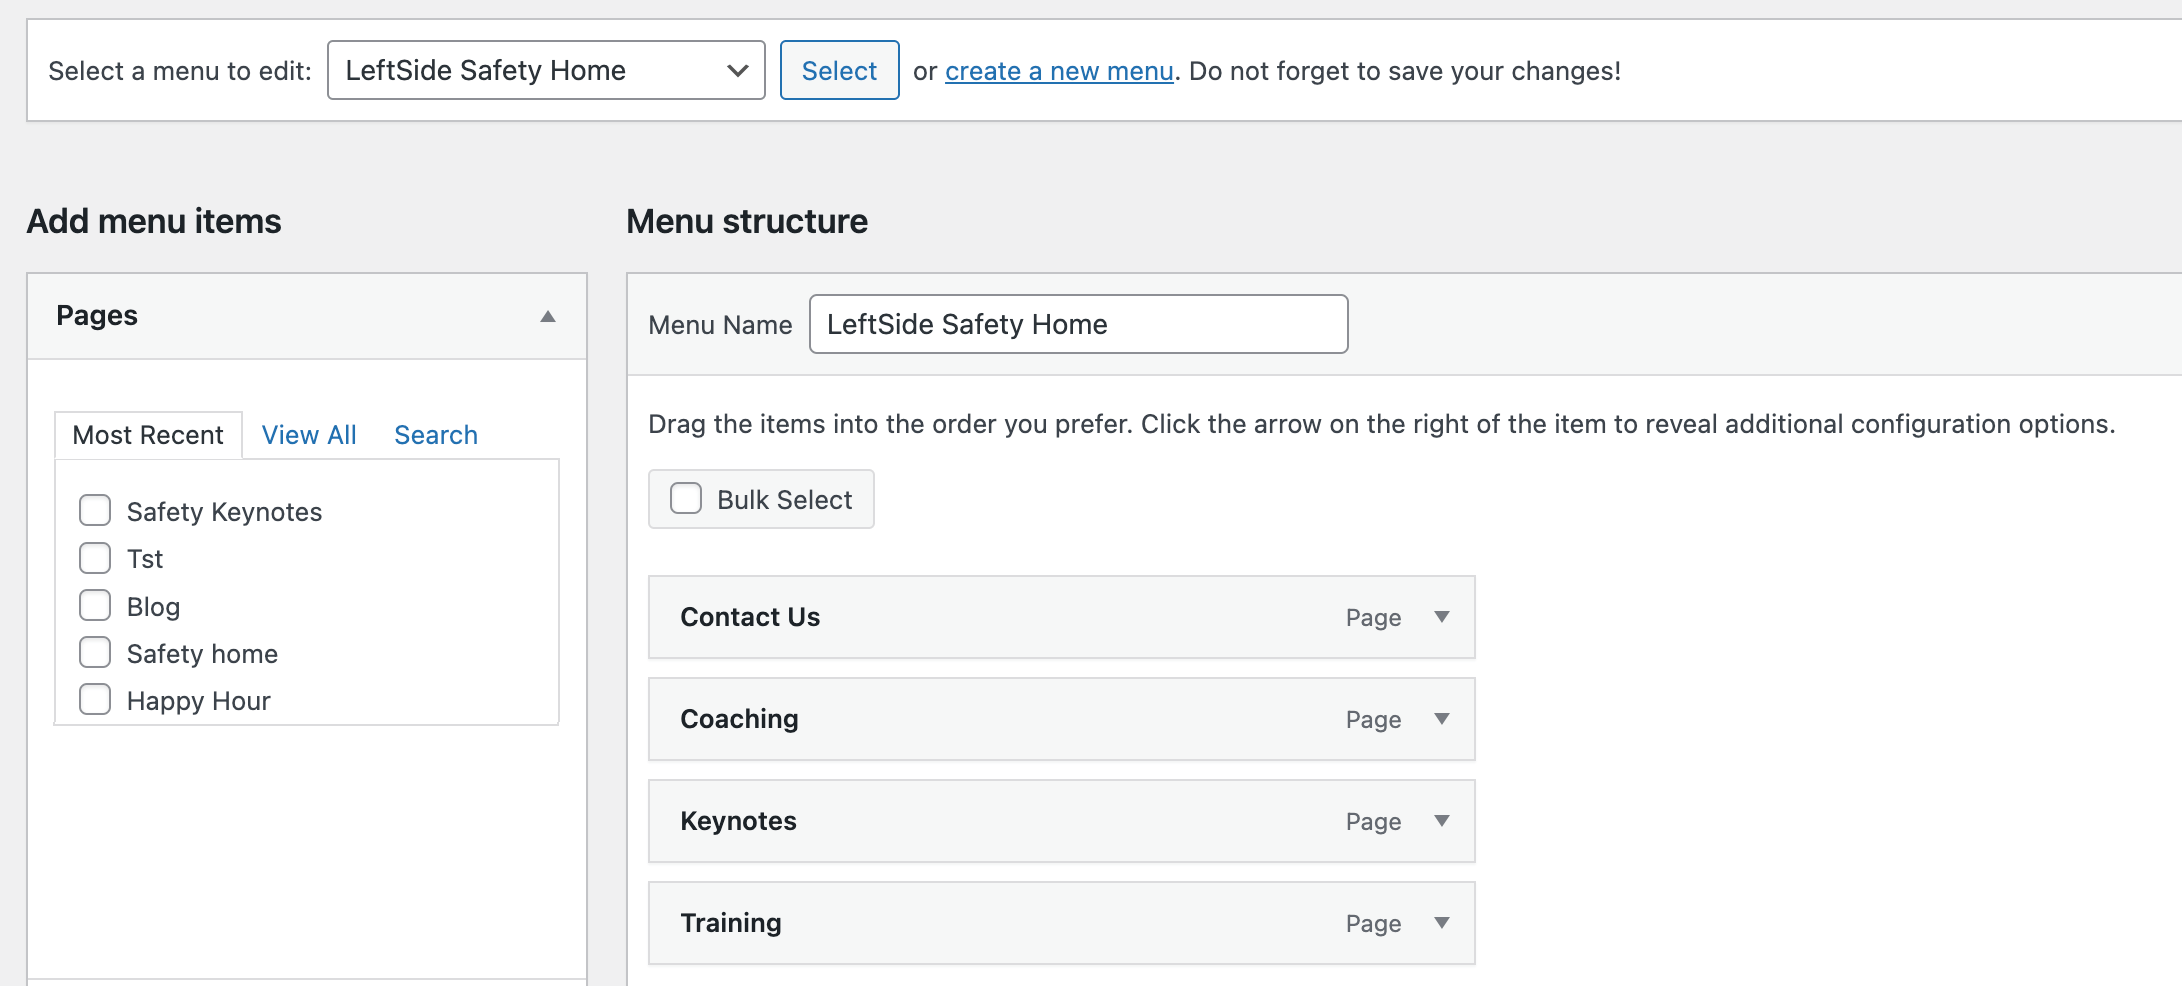Check the Safety Keynotes page checkbox
Viewport: 2182px width, 986px height.
point(95,510)
